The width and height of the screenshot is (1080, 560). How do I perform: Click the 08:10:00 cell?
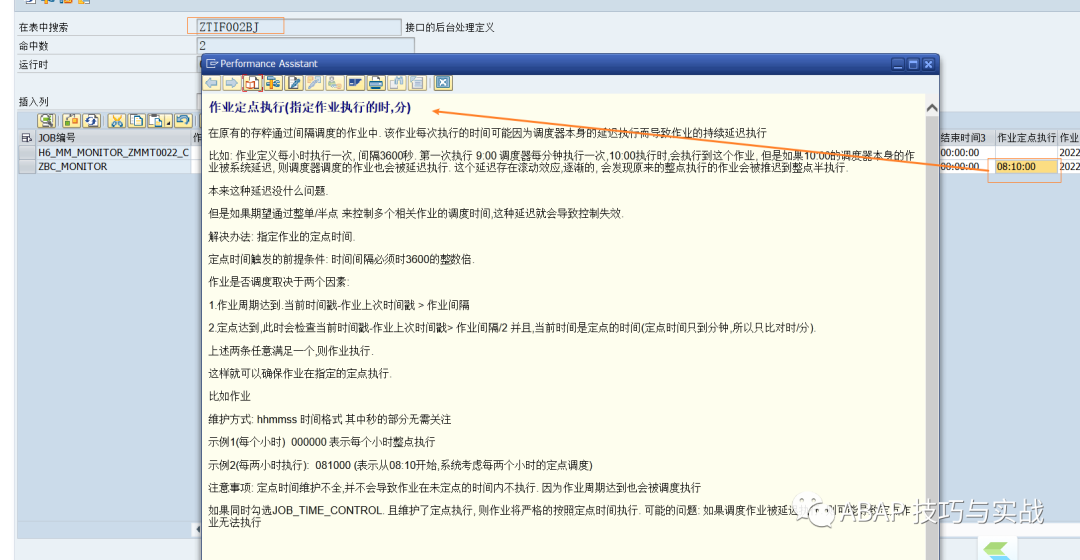[x=1026, y=166]
